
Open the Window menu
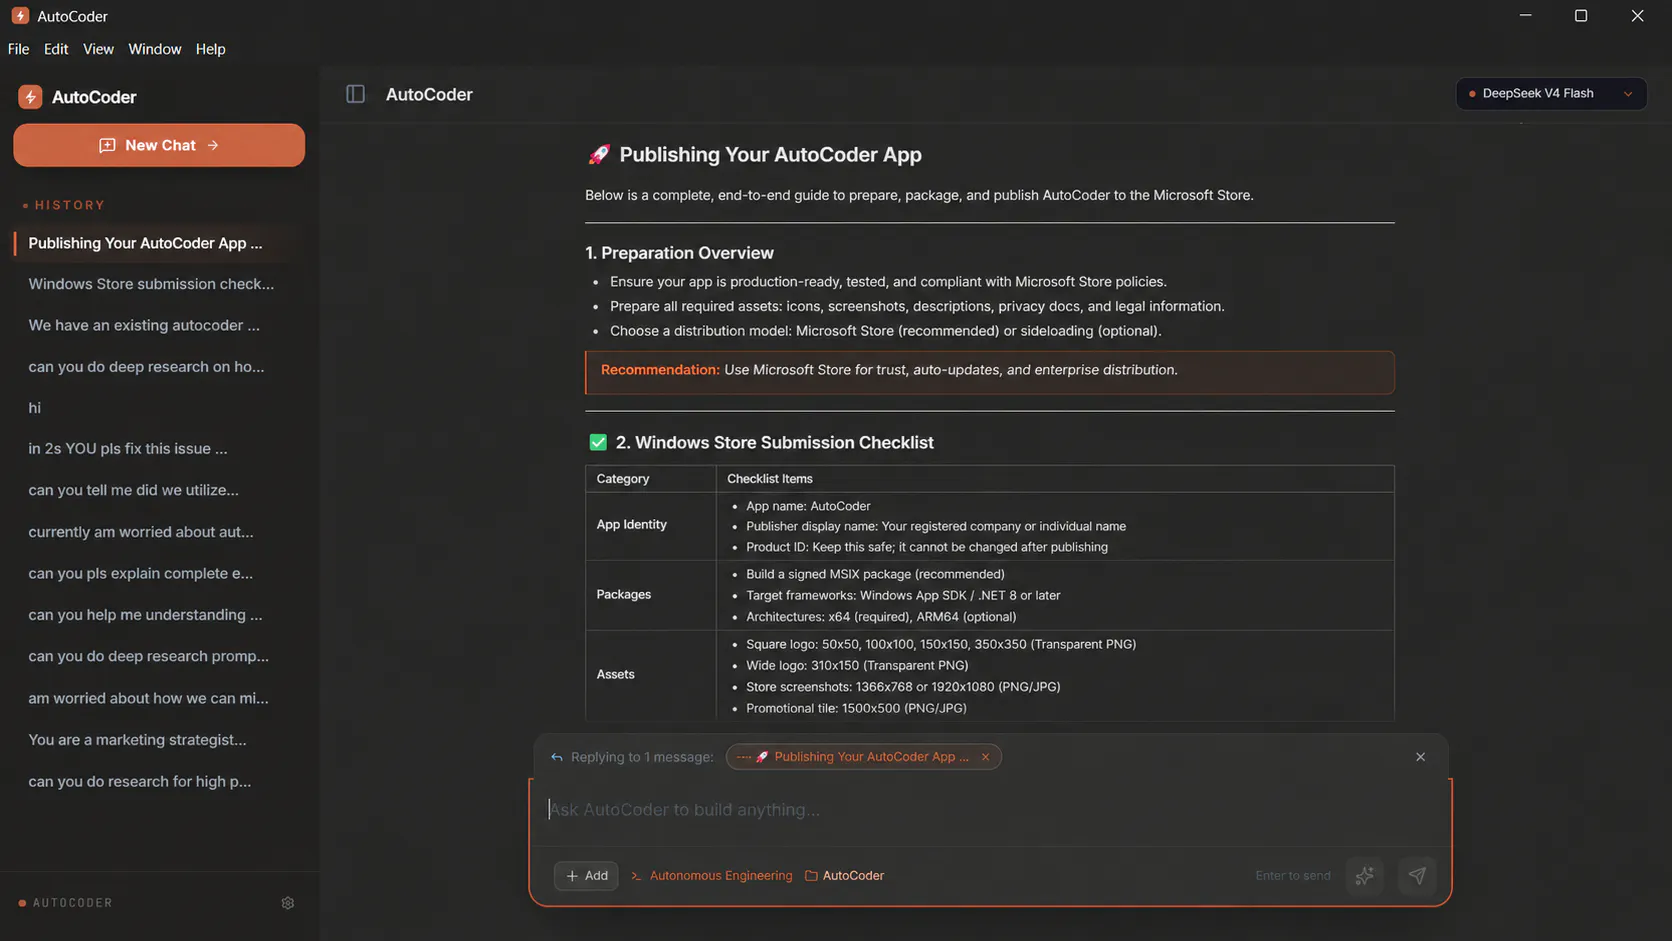155,49
